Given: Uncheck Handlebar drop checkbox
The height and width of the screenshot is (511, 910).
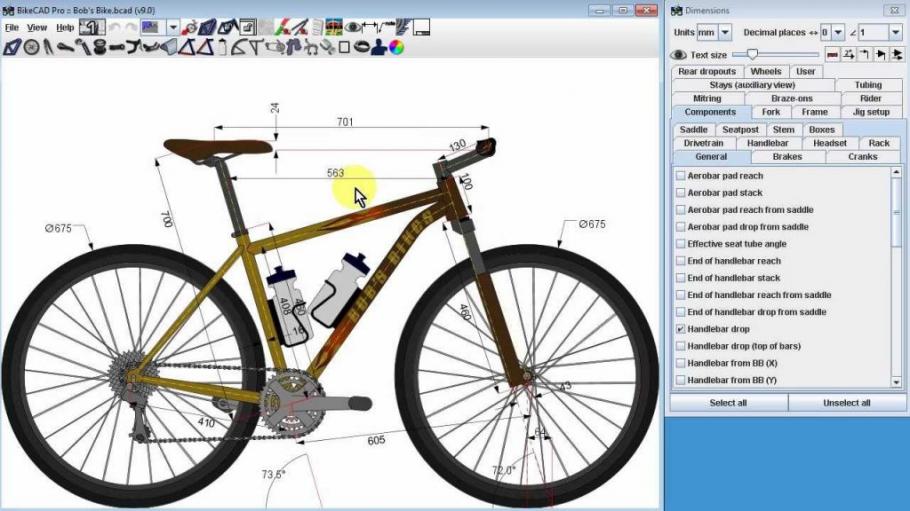Looking at the screenshot, I should click(681, 329).
